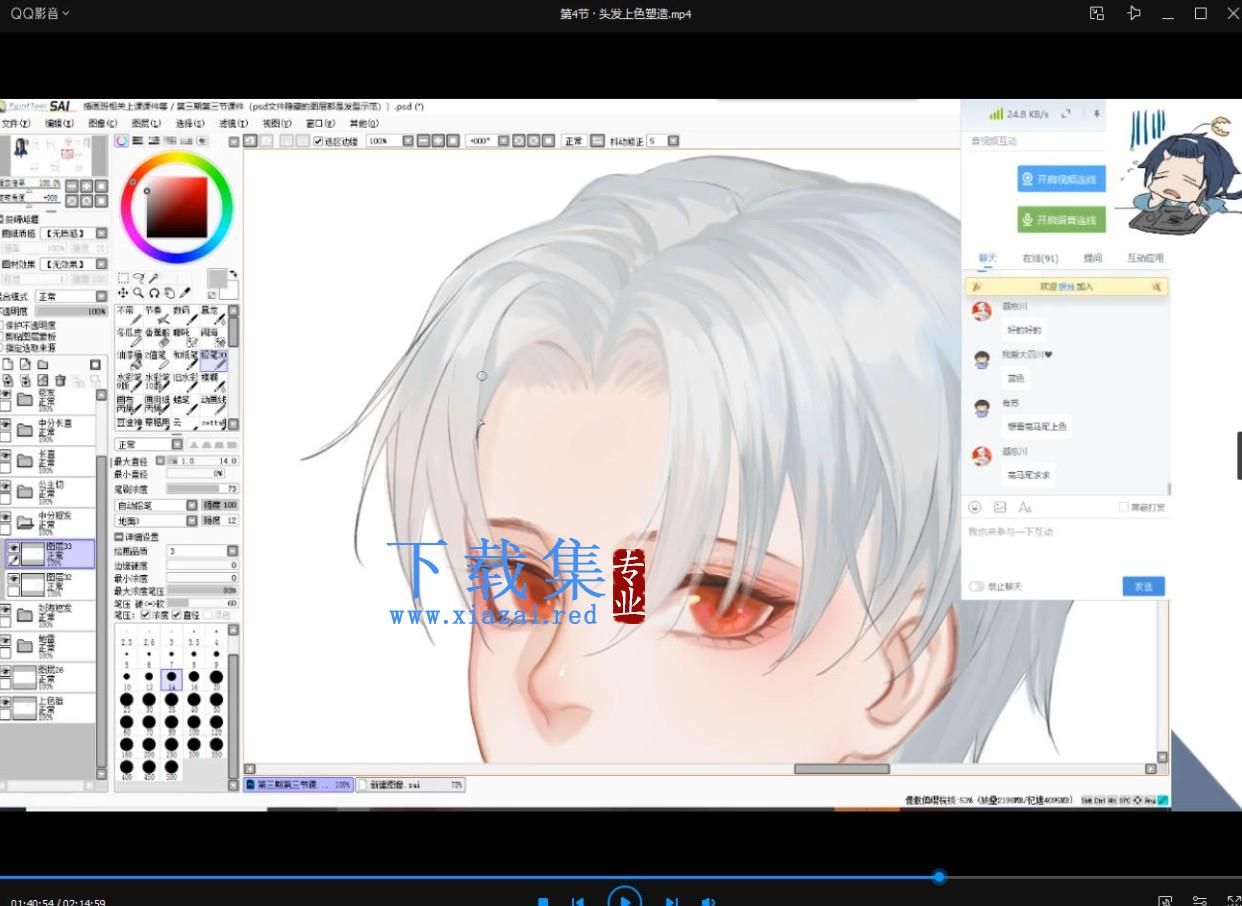Open the QQ影音 main menu dropdown
Viewport: 1242px width, 906px height.
[40, 14]
